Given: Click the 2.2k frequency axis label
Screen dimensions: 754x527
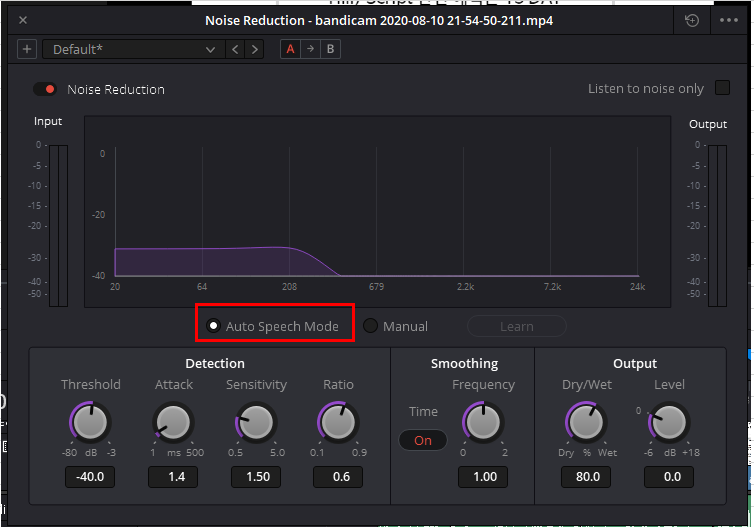Looking at the screenshot, I should 465,287.
